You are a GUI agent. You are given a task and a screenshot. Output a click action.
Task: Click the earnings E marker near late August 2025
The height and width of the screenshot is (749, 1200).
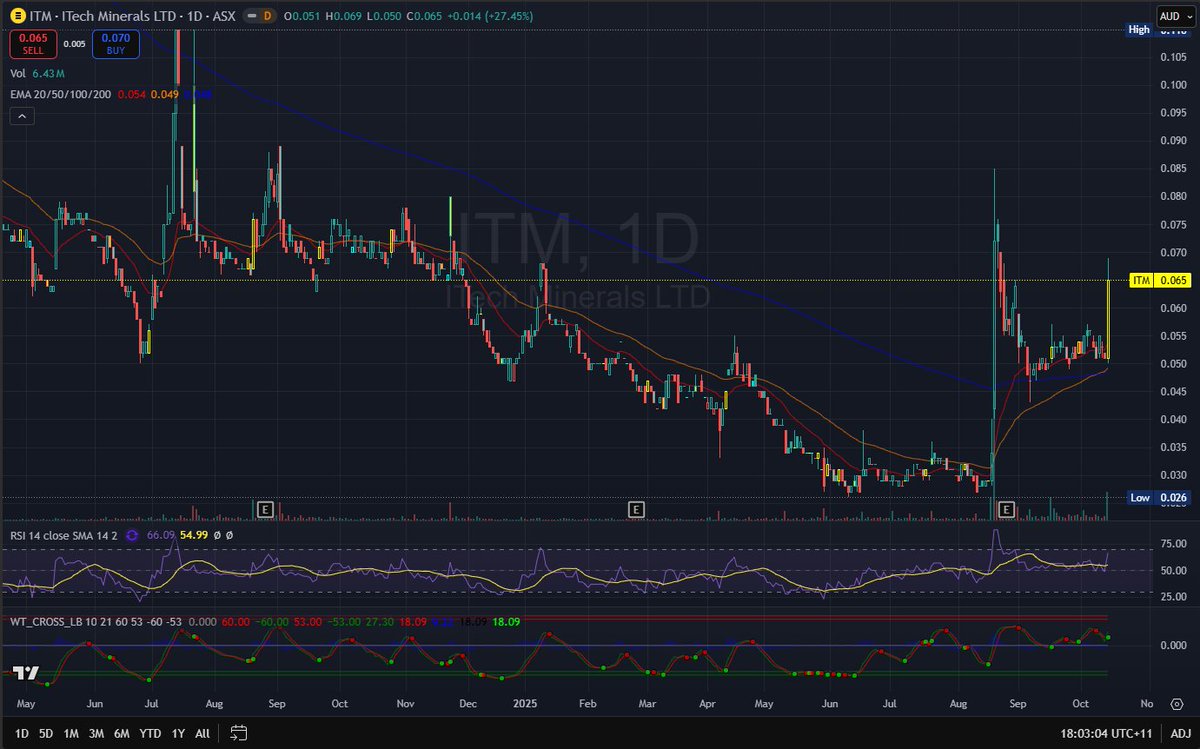pos(1007,509)
